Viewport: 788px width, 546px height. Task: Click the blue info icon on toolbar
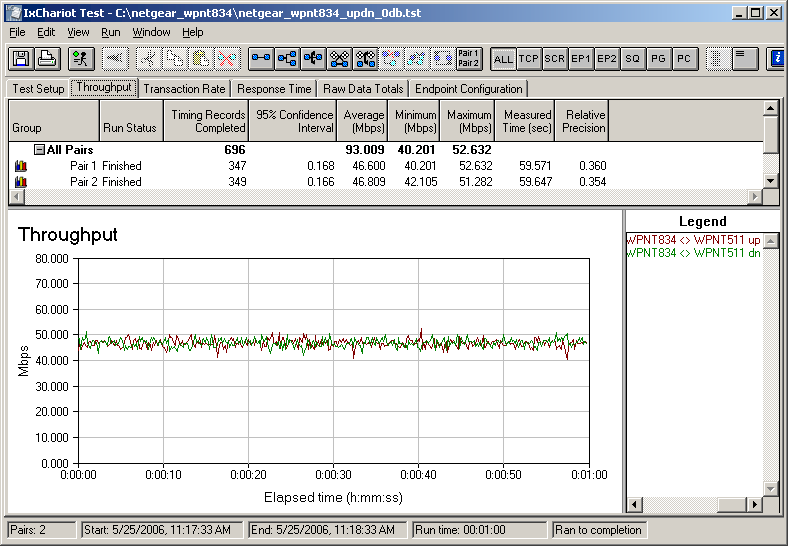coord(777,59)
